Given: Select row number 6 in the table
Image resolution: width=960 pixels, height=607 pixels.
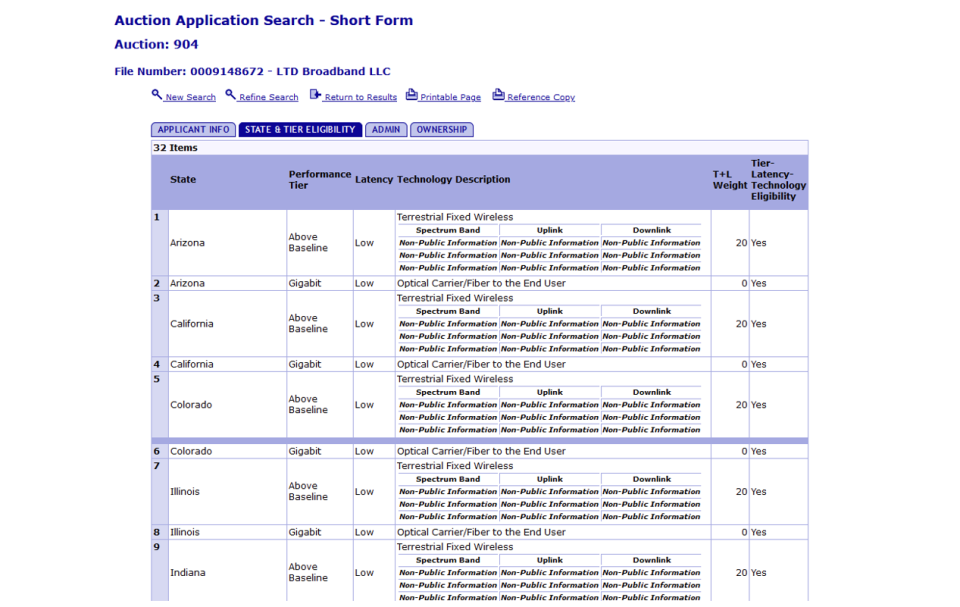Looking at the screenshot, I should click(x=157, y=451).
